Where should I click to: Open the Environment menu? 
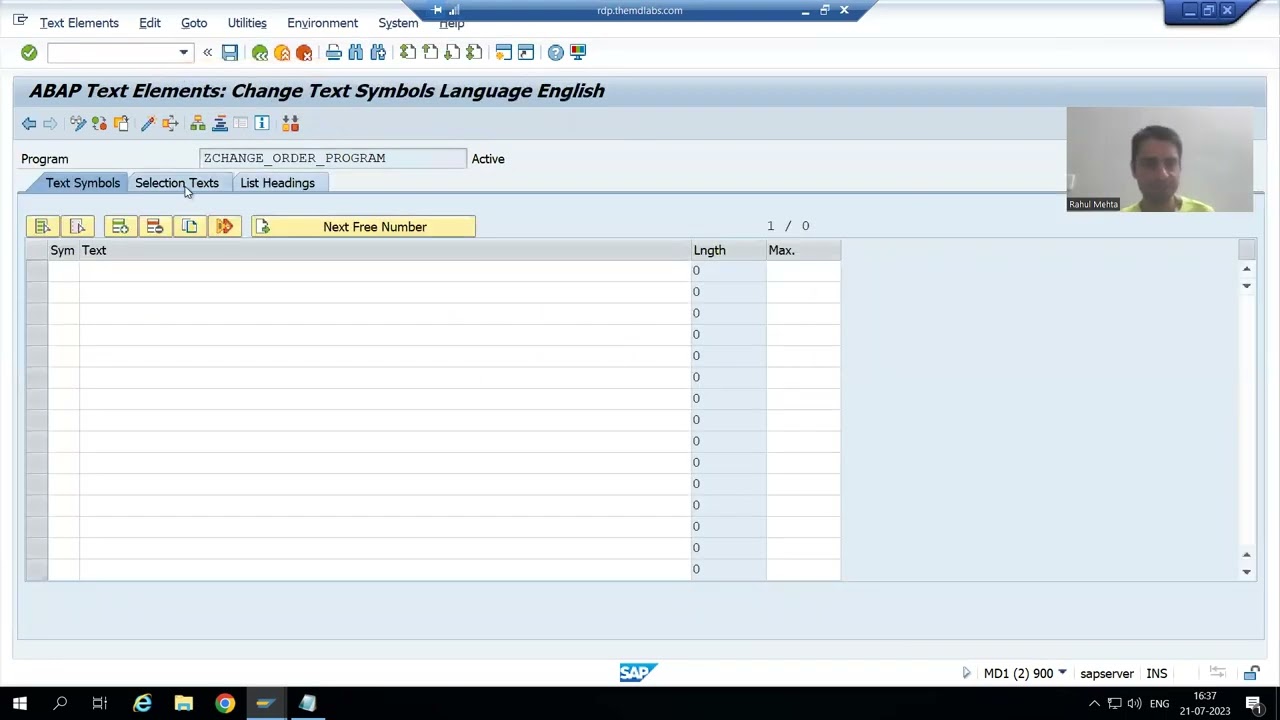[322, 23]
